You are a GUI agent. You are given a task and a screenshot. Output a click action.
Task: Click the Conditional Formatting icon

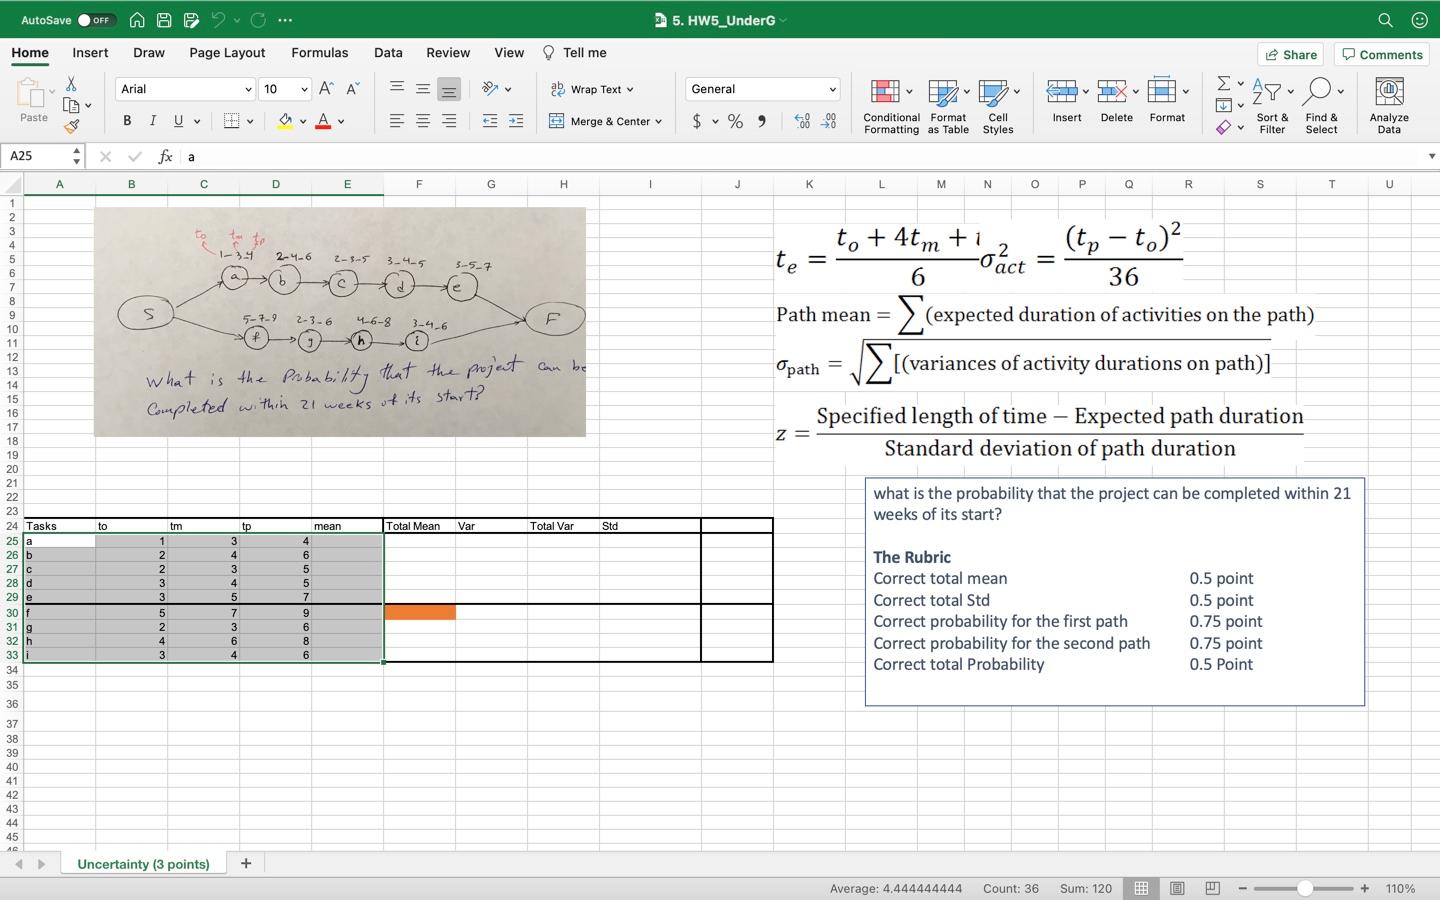[x=884, y=93]
